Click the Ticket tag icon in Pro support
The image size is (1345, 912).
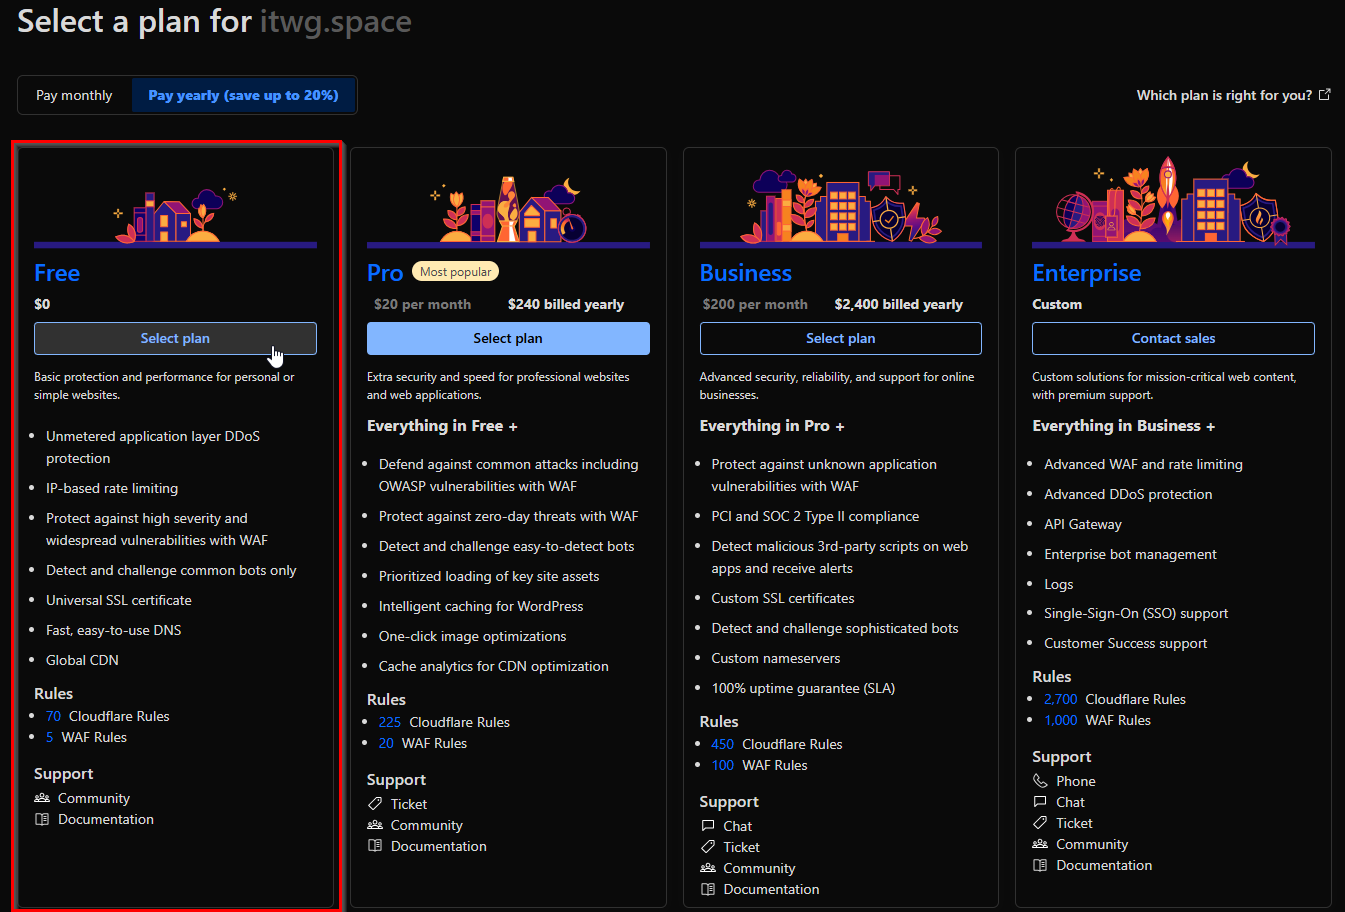tap(375, 804)
